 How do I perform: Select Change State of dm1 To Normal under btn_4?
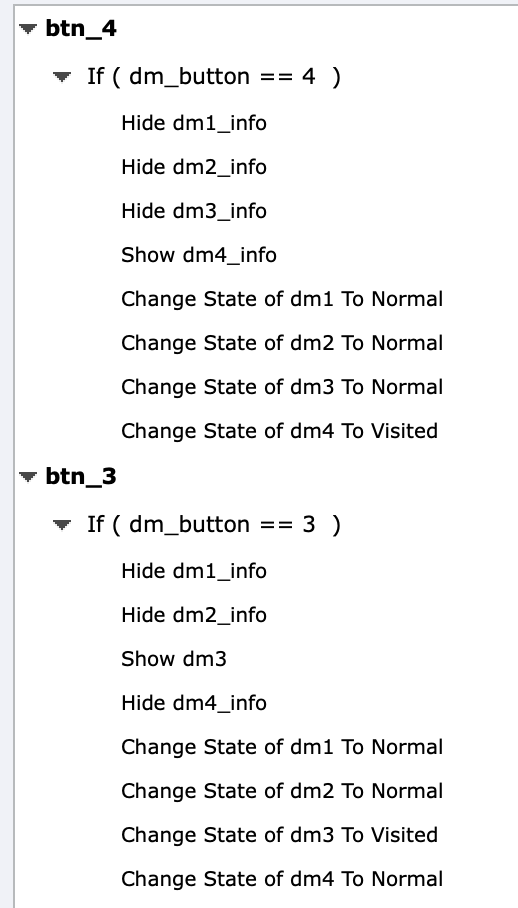[x=282, y=299]
